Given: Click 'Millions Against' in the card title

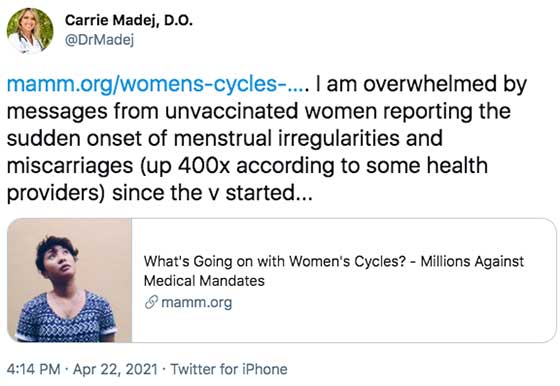Looking at the screenshot, I should pos(472,261).
